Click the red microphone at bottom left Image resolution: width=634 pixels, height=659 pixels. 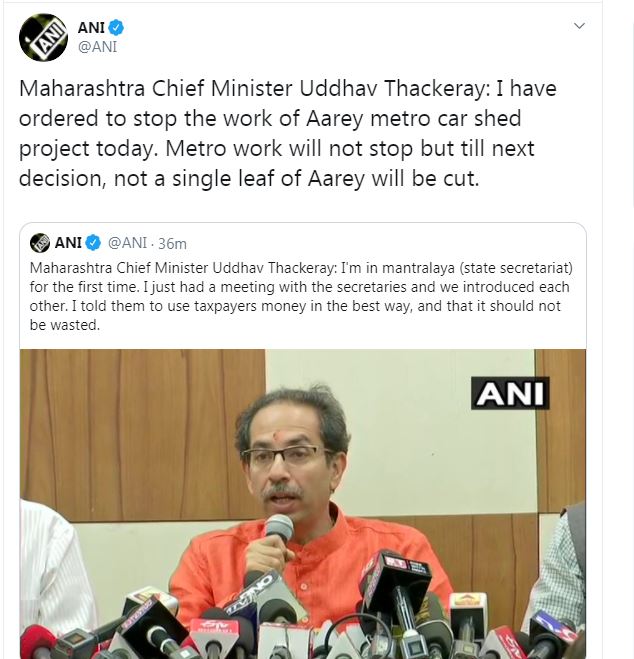point(36,642)
